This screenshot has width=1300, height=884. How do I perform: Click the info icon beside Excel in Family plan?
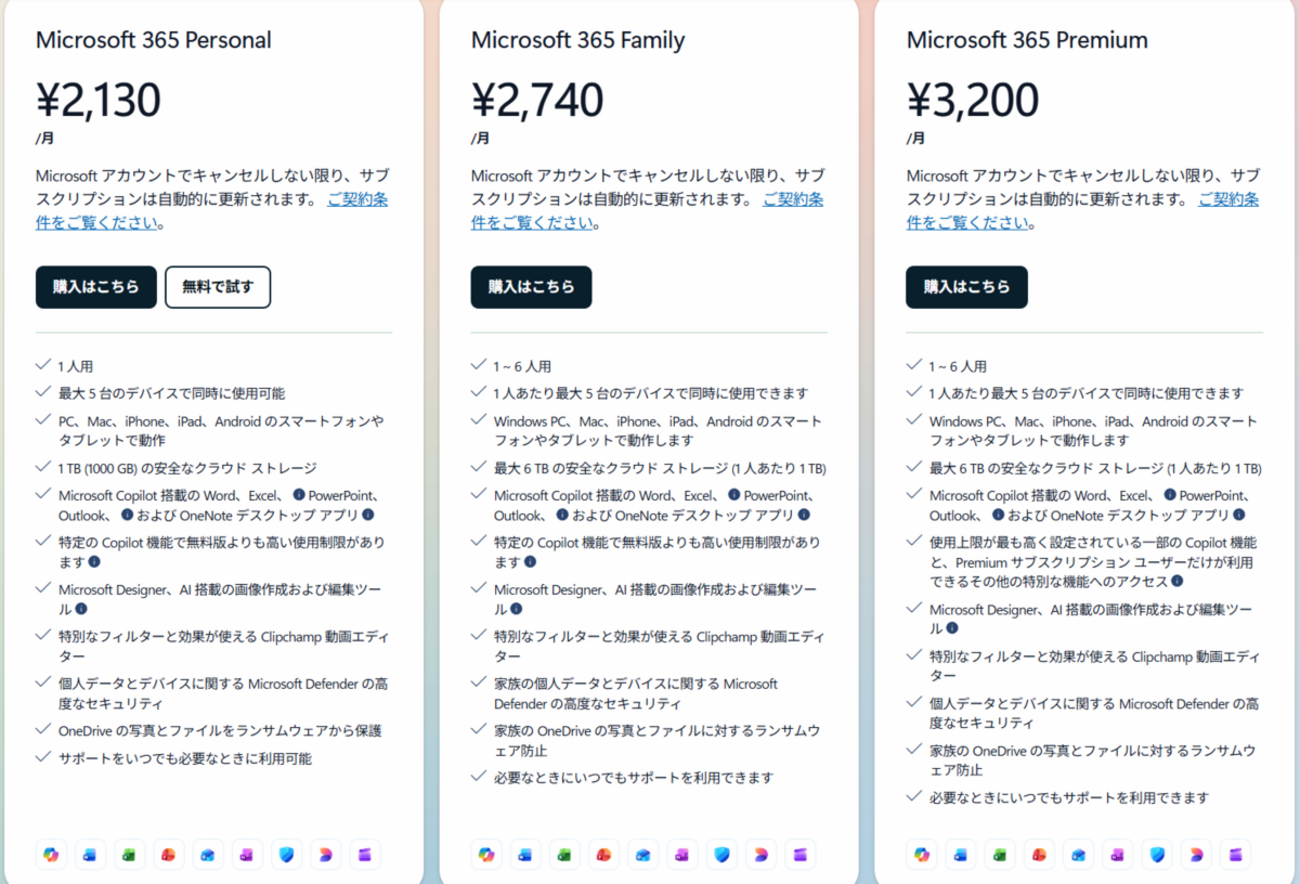(733, 495)
